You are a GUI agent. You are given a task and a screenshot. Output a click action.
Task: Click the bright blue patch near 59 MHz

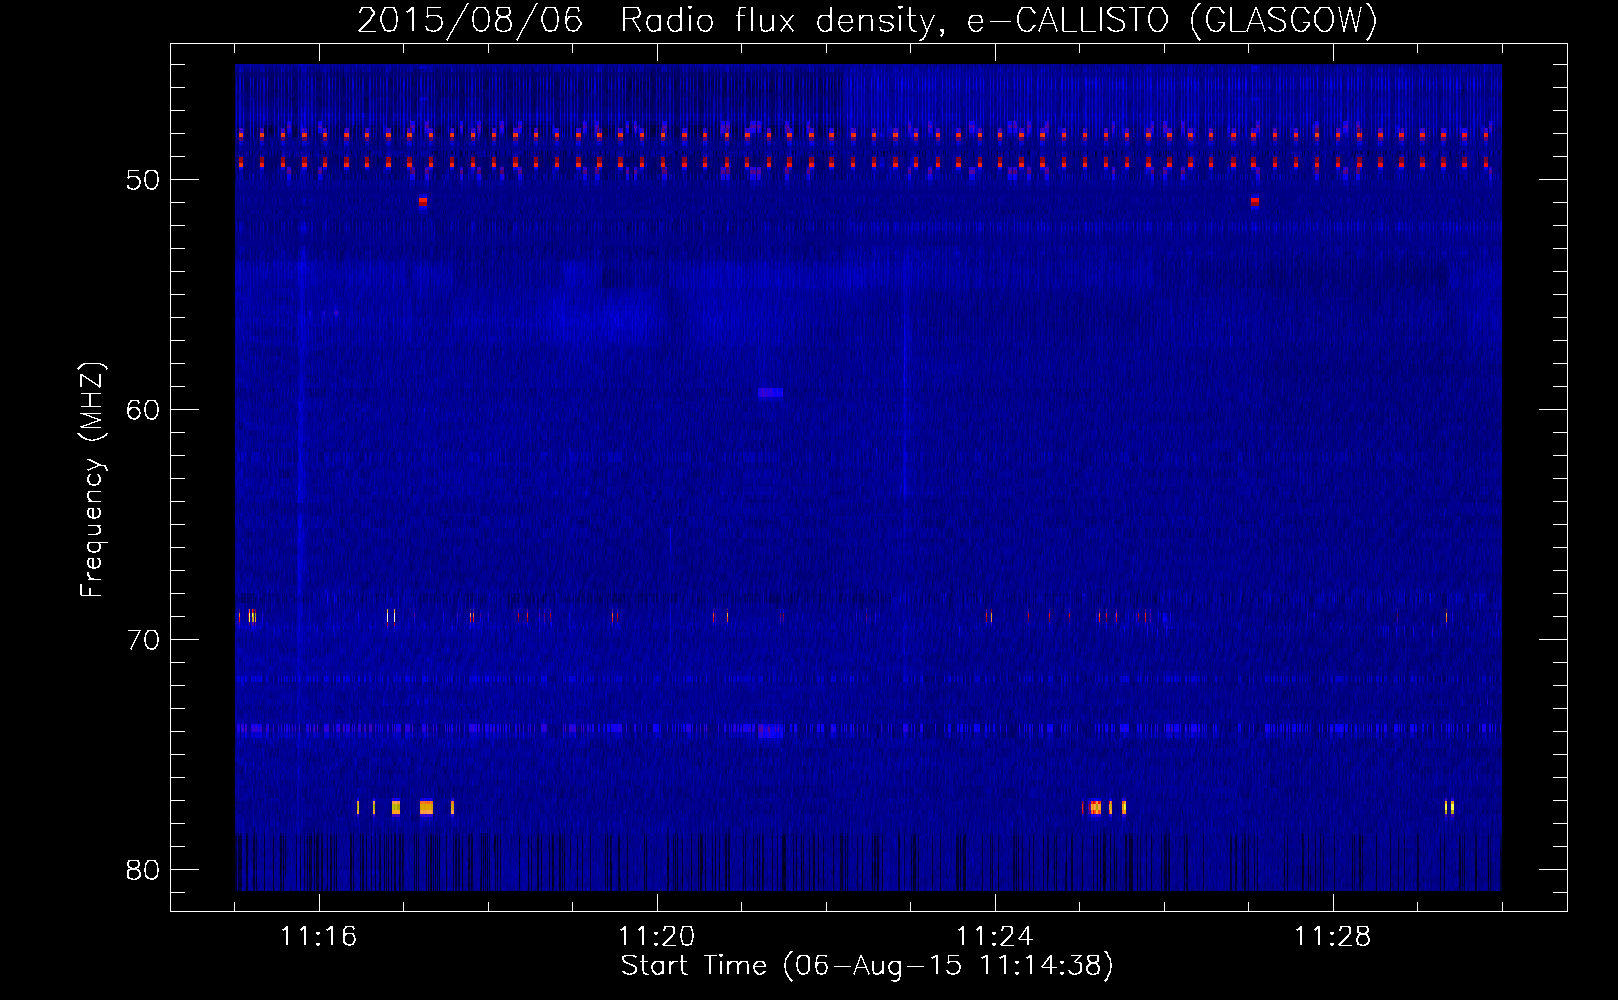pyautogui.click(x=770, y=393)
